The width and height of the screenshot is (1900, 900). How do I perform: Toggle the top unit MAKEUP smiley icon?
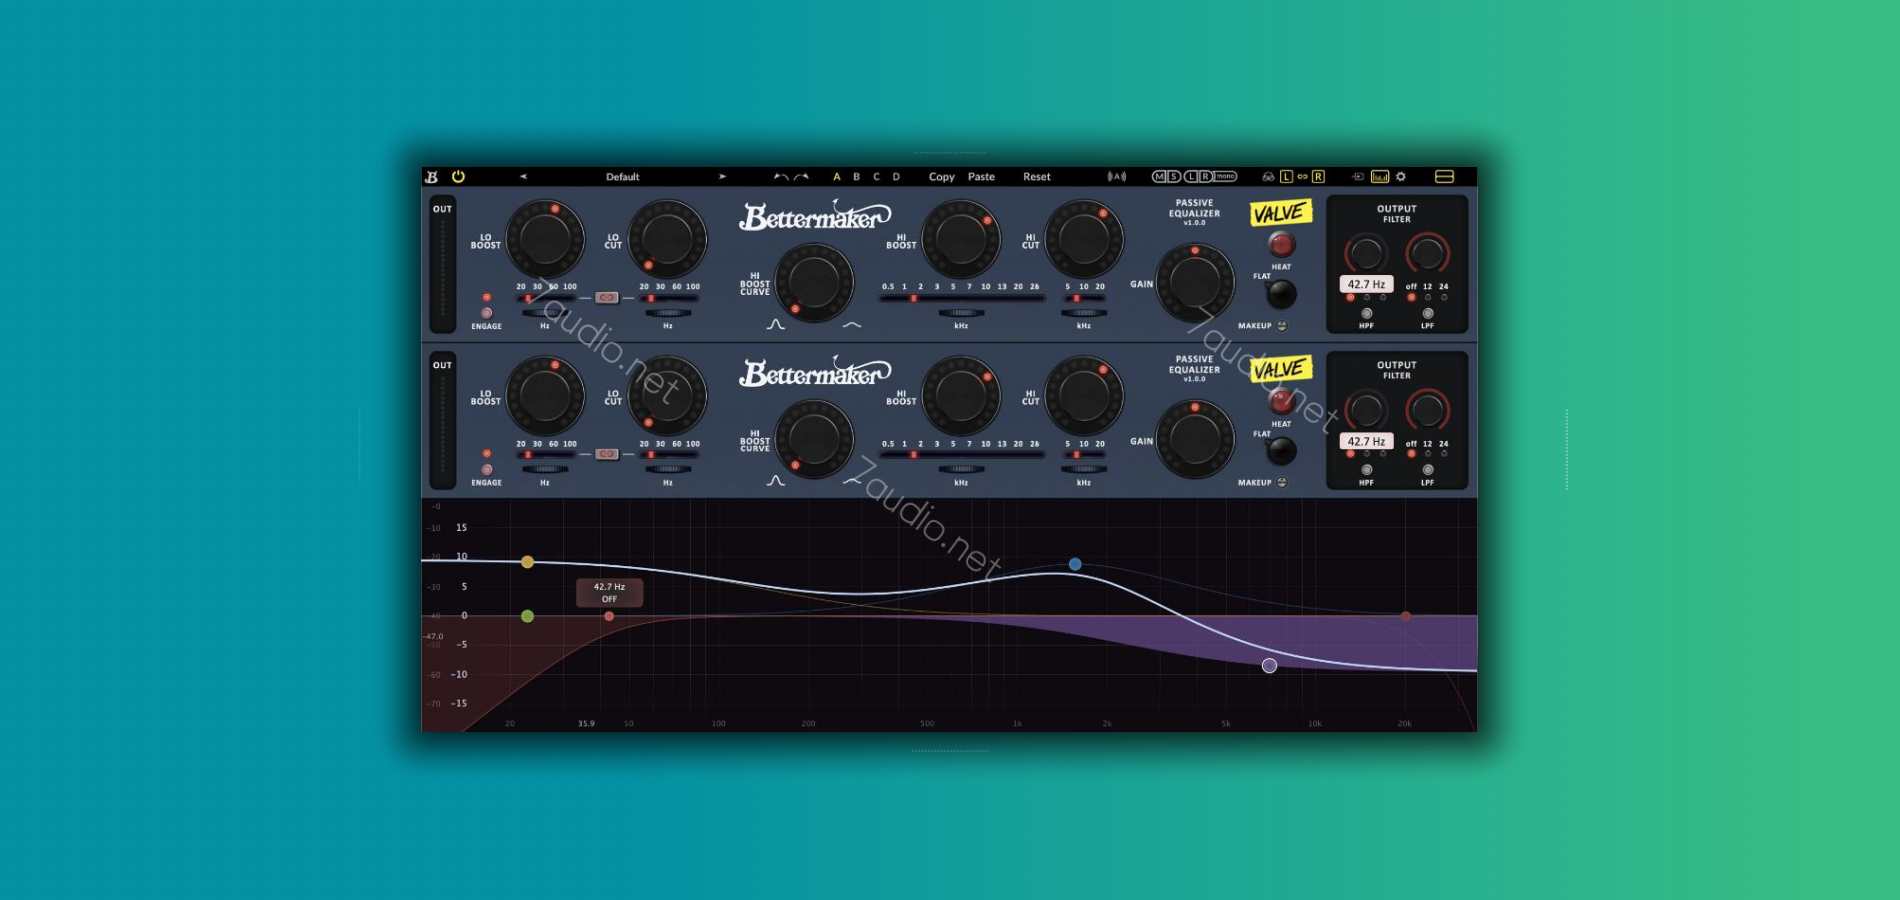[x=1282, y=326]
